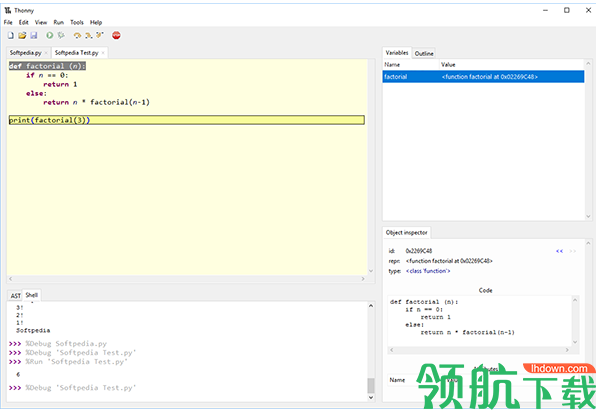Switch to the Variables tab
Viewport: 596px width, 416px height.
[397, 52]
